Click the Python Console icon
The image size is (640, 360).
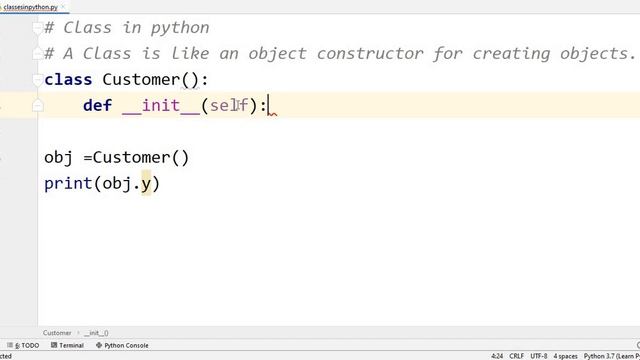coord(99,345)
